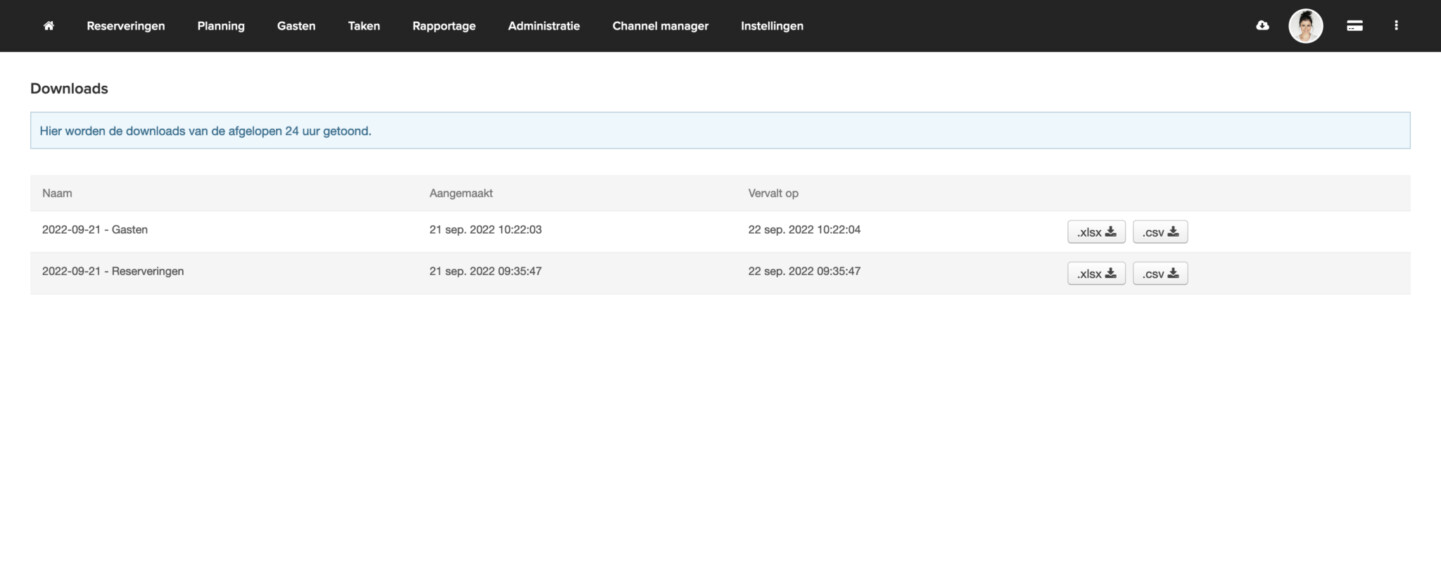
Task: Click the Aangemaakt column header
Action: click(461, 193)
